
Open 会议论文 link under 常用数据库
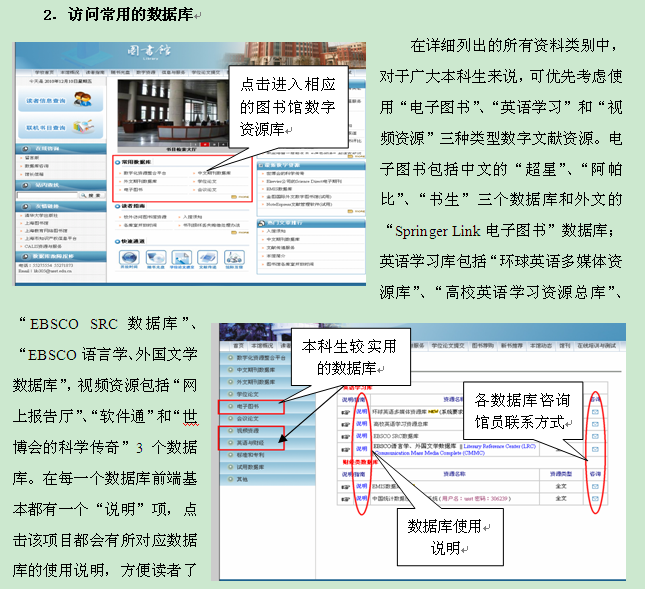[207, 190]
